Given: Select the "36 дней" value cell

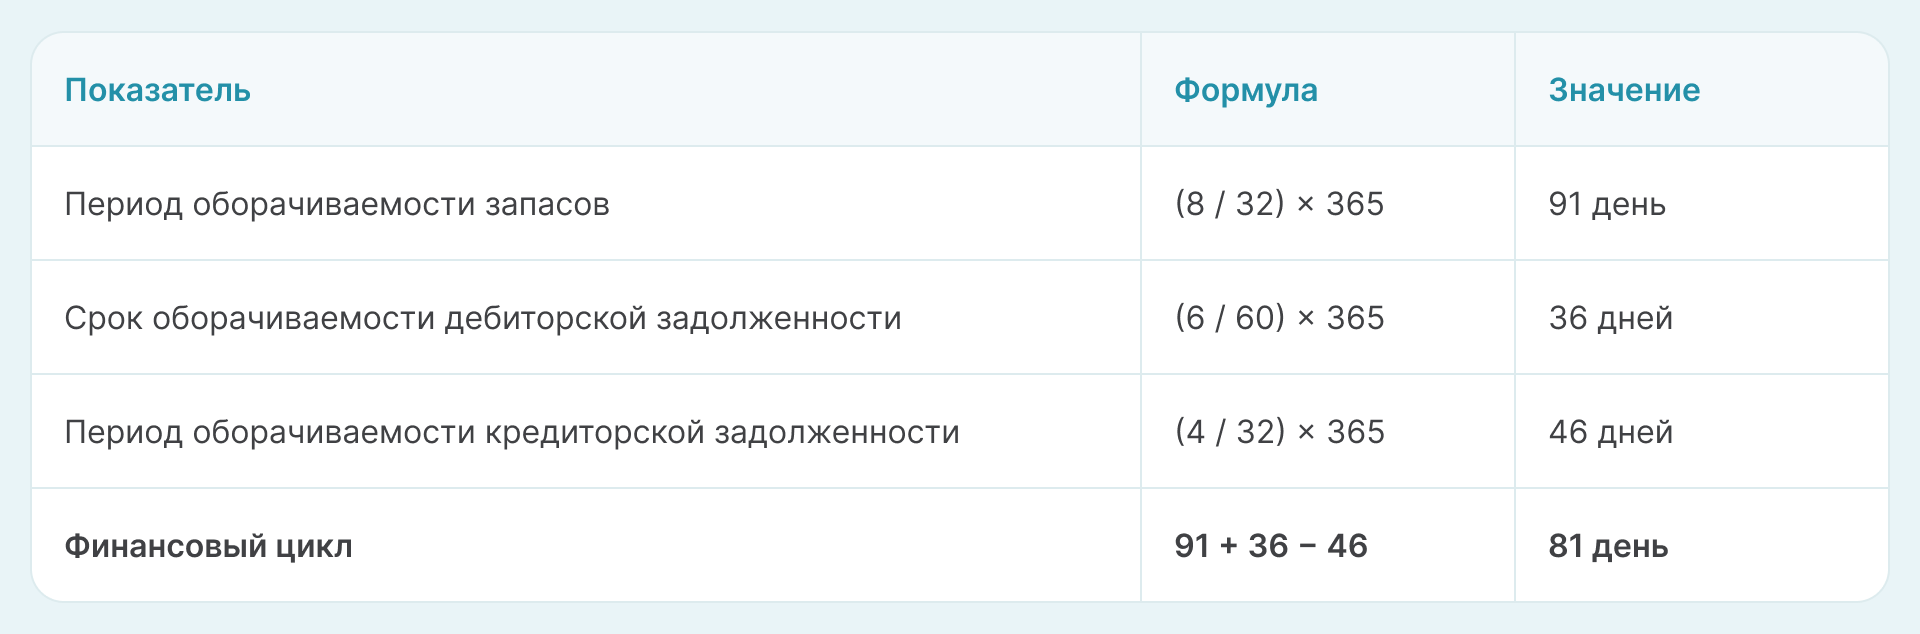Looking at the screenshot, I should (x=1610, y=318).
